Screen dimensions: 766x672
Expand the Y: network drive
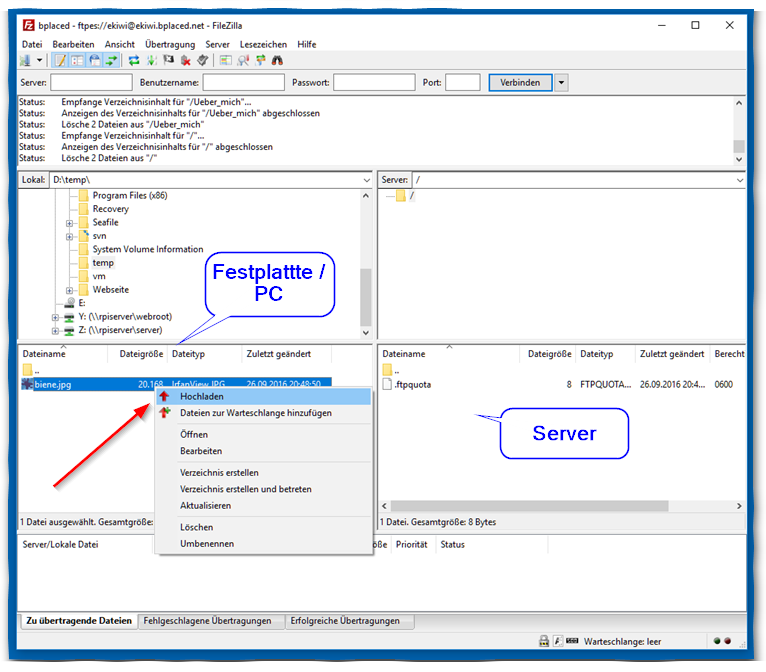click(55, 317)
